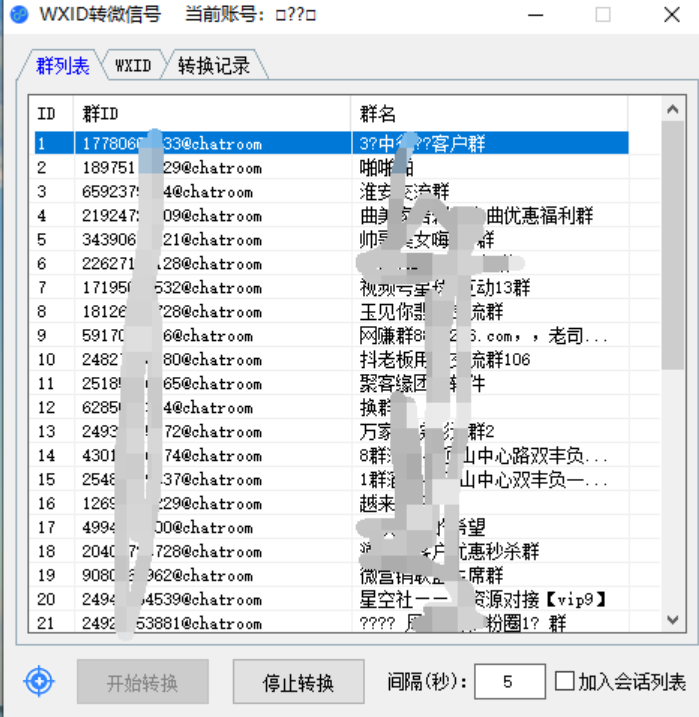Minimize the WXID转微信号 window
The width and height of the screenshot is (699, 717).
535,15
